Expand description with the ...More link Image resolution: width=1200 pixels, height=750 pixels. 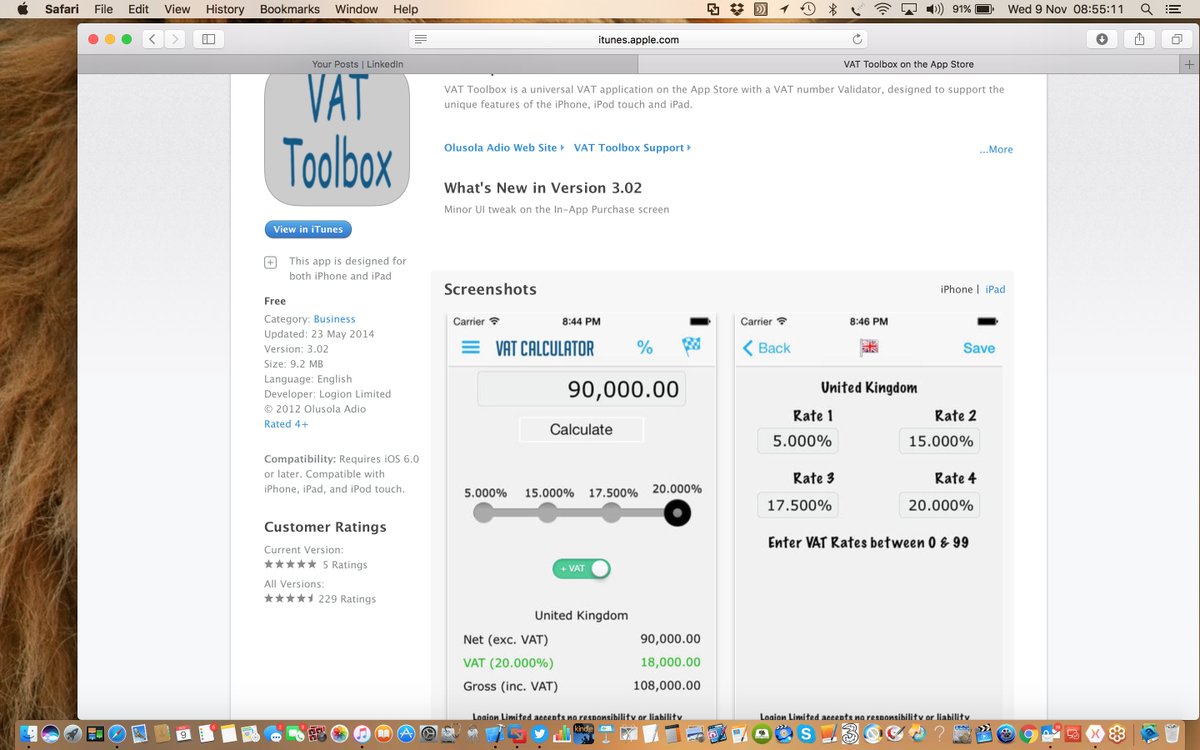pos(996,149)
